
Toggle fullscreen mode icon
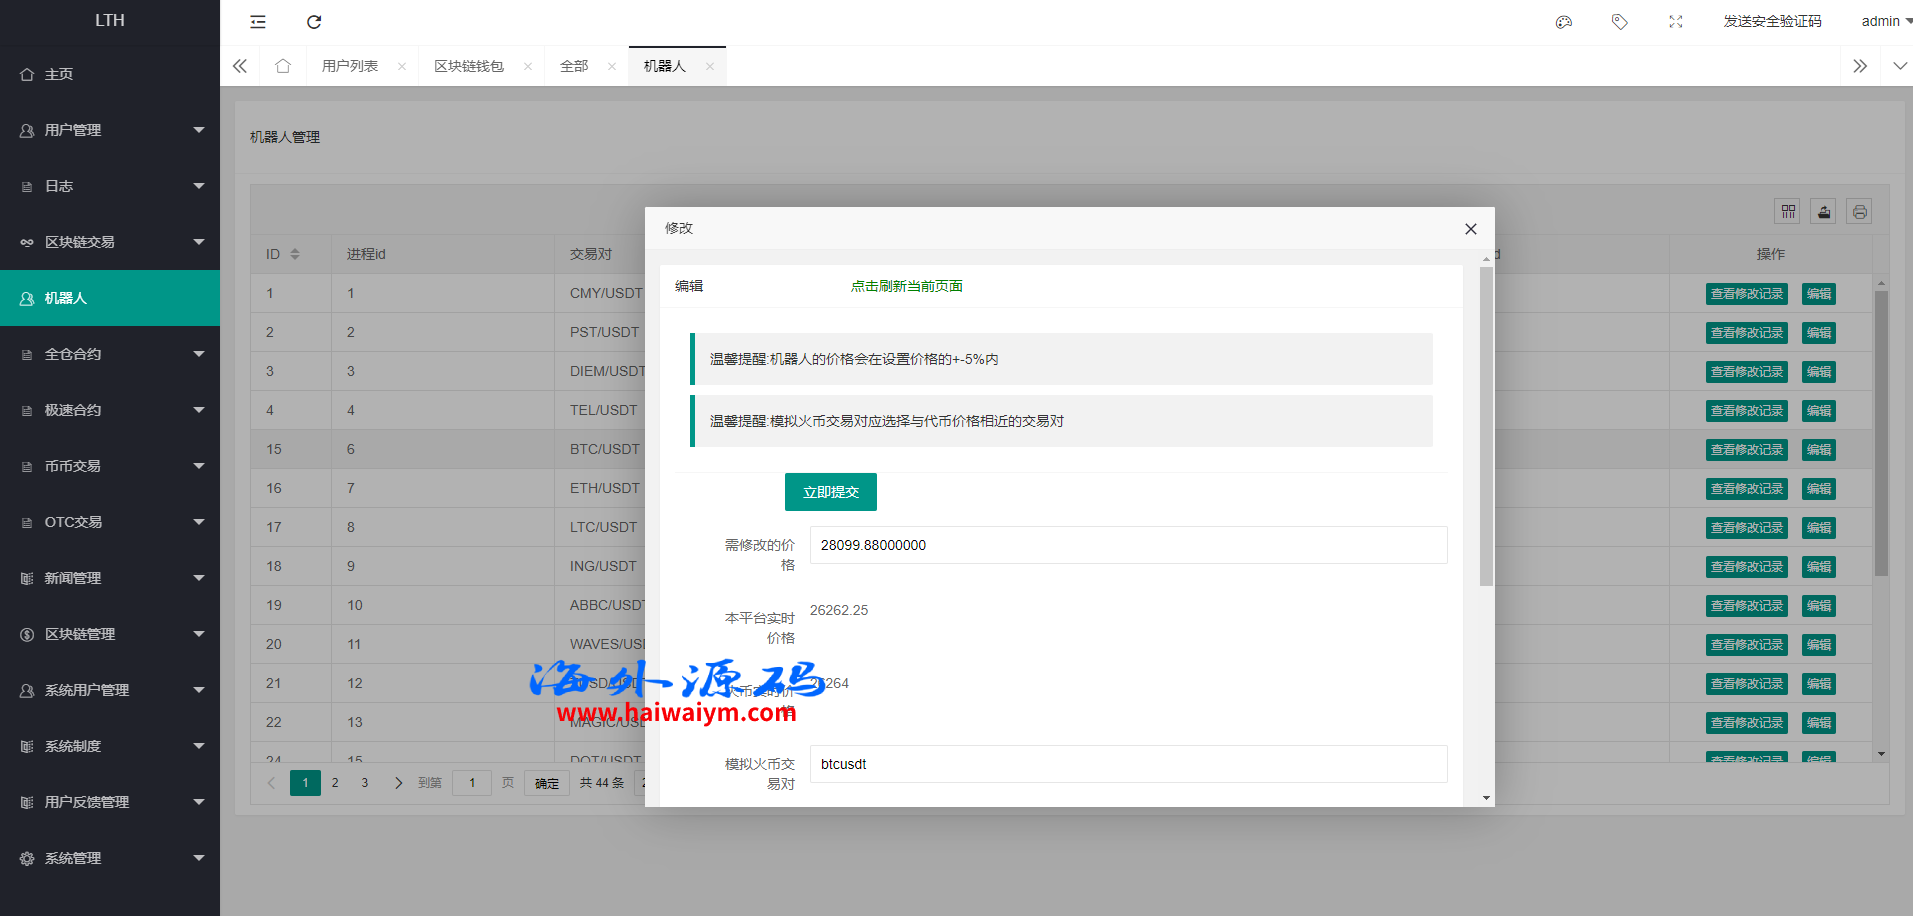[x=1676, y=22]
